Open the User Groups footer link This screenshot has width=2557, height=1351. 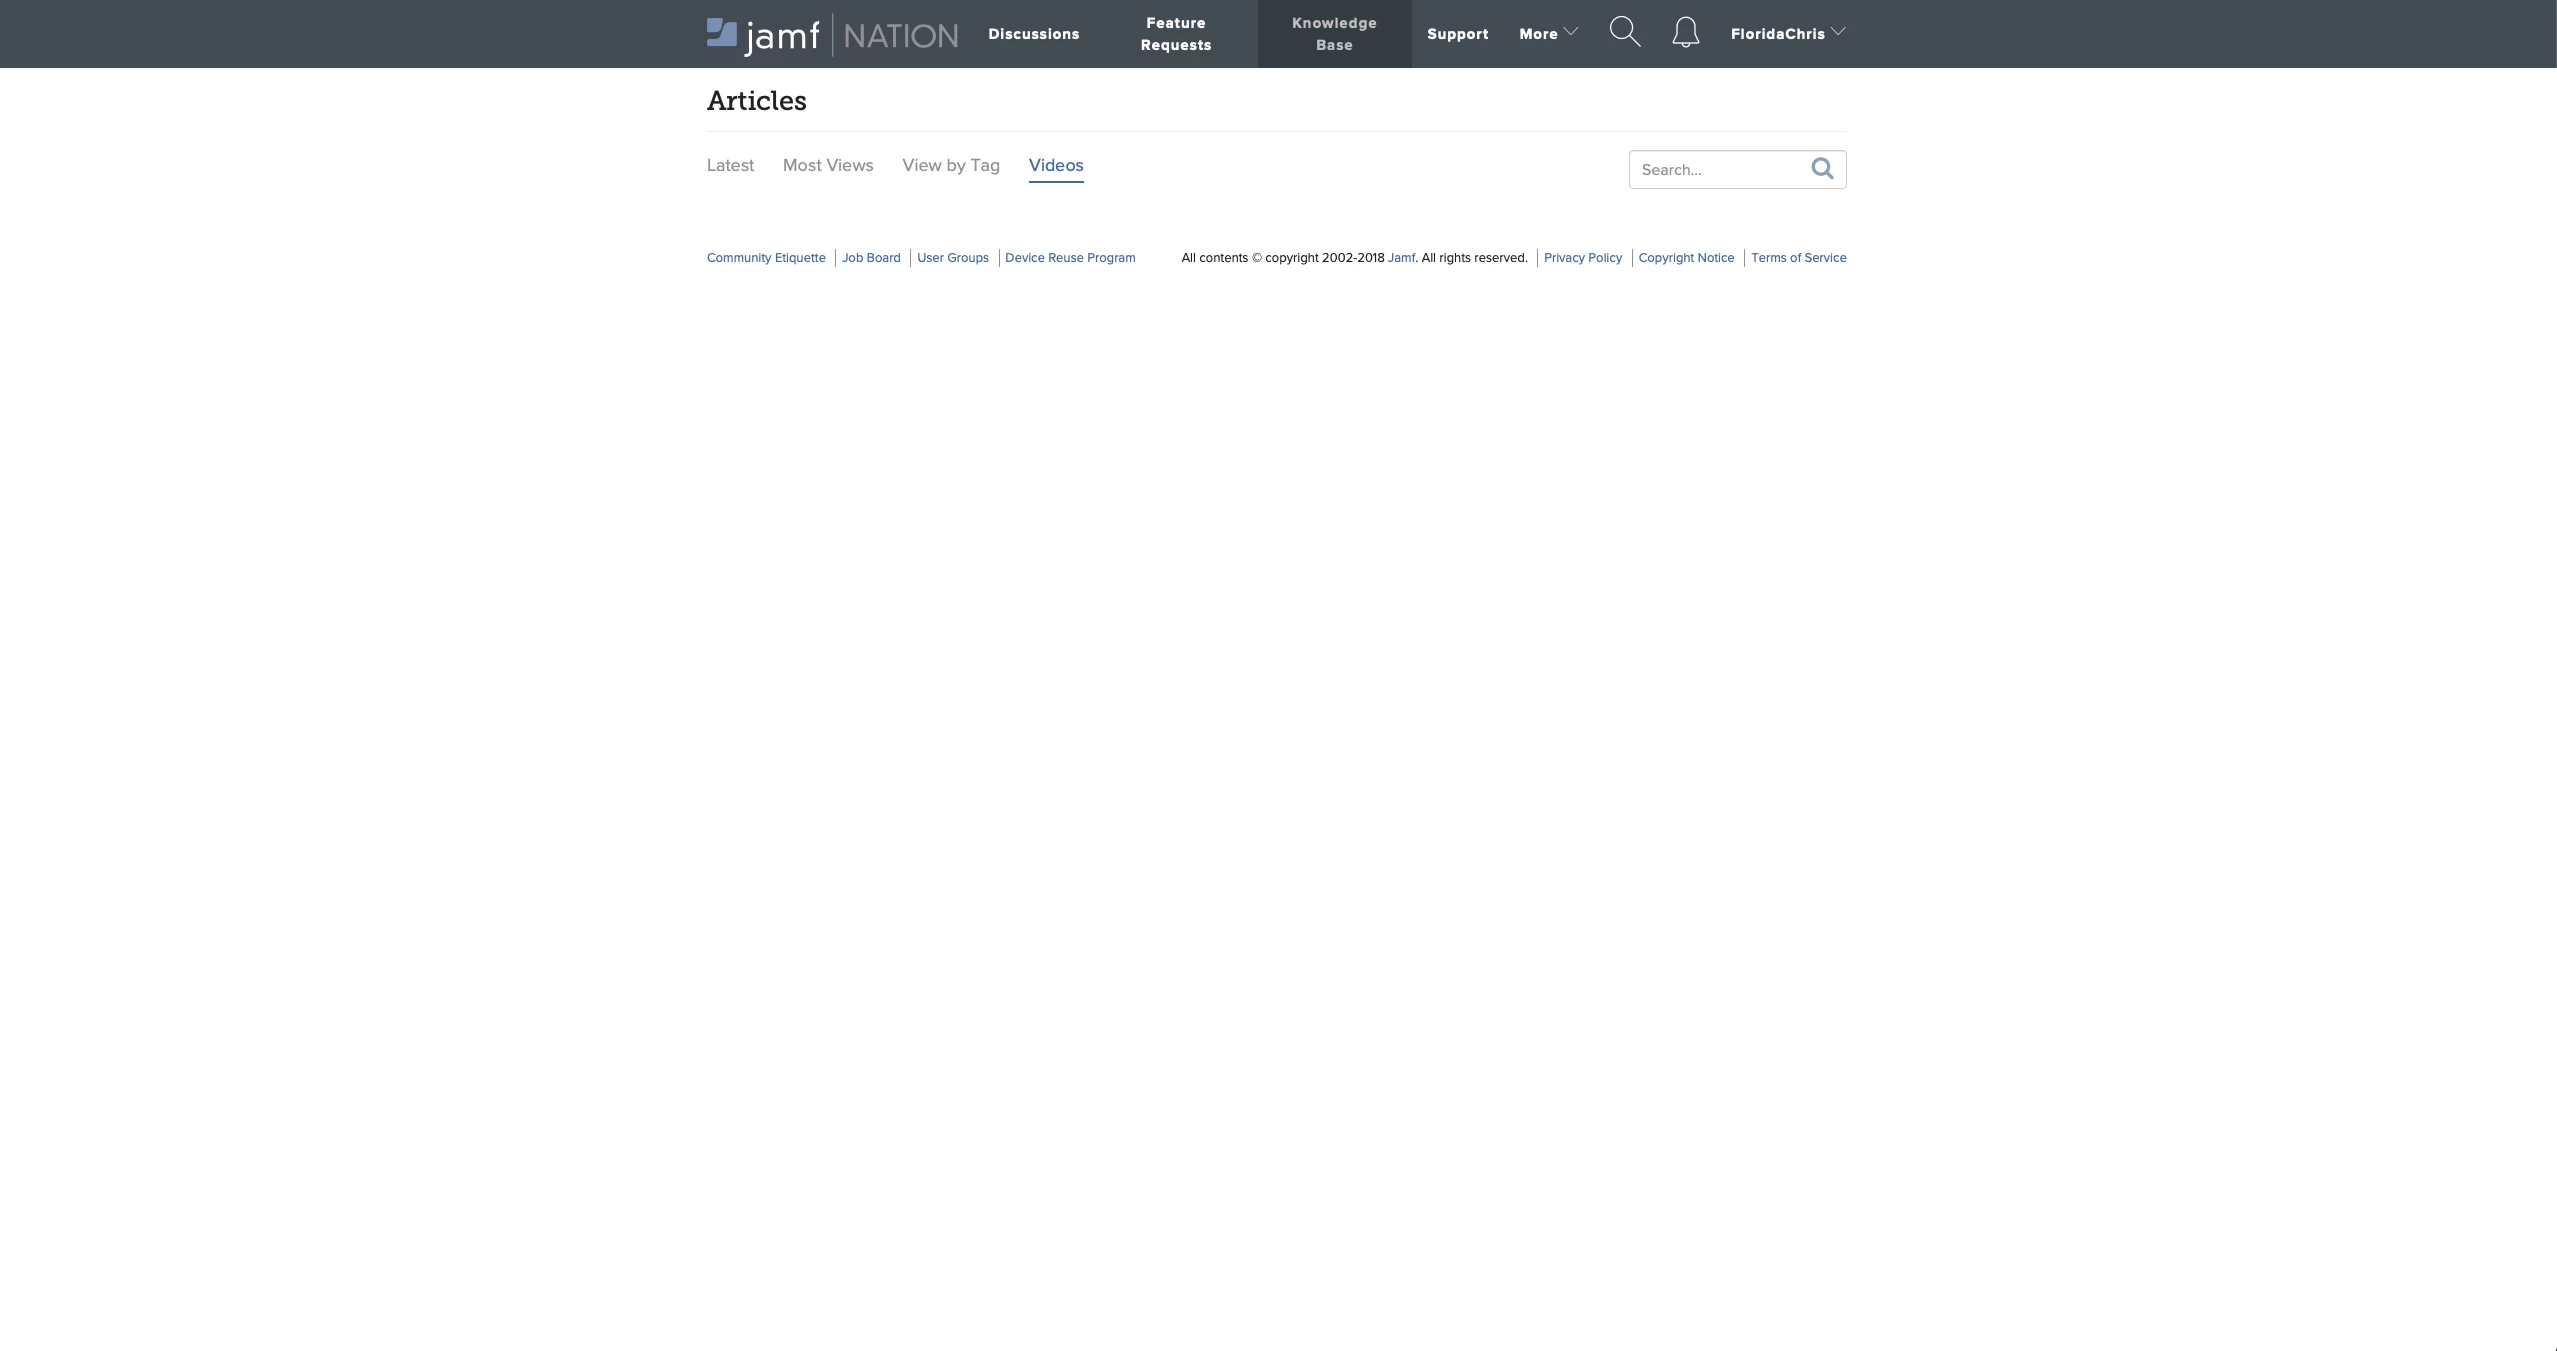click(x=952, y=258)
